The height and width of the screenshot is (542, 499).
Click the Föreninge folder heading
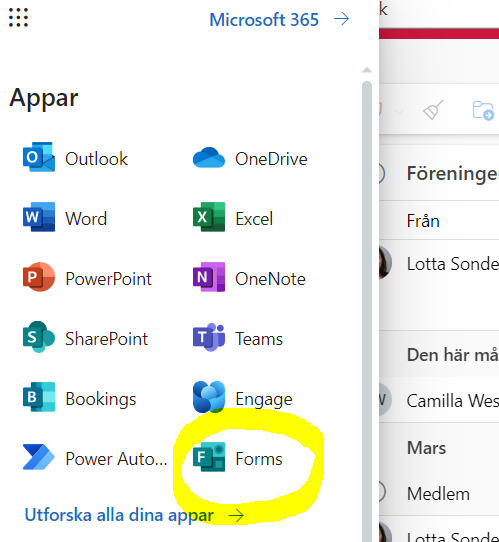453,173
